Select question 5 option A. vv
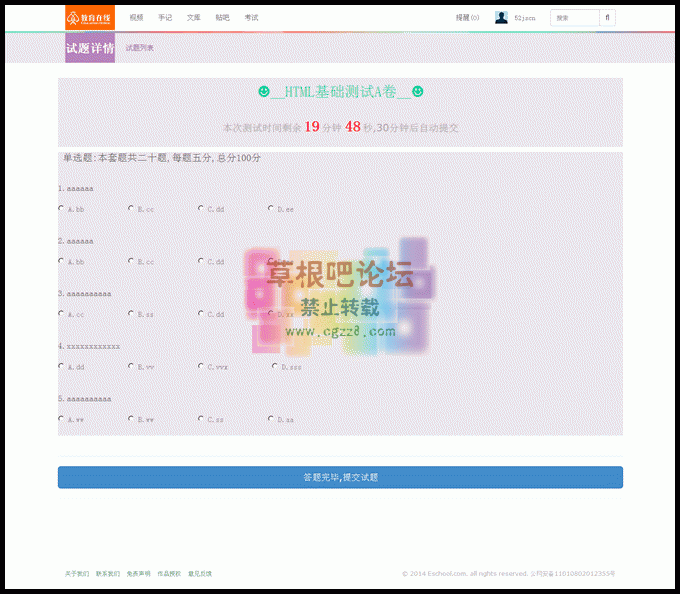Screen dimensions: 680x594 pos(61,418)
